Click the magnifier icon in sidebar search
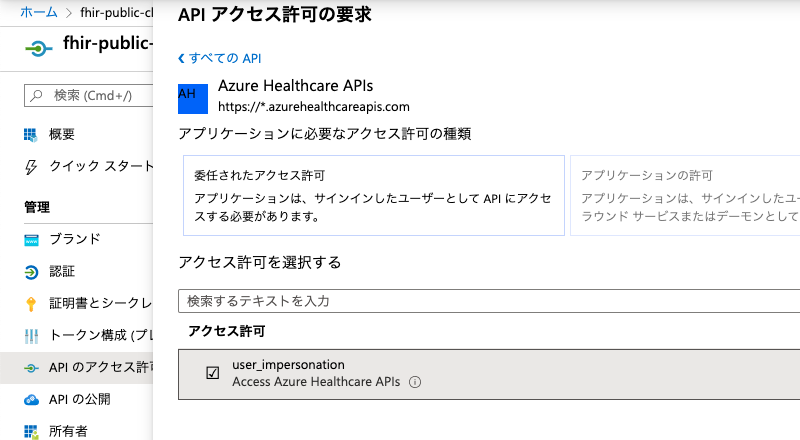800x440 pixels. (36, 95)
